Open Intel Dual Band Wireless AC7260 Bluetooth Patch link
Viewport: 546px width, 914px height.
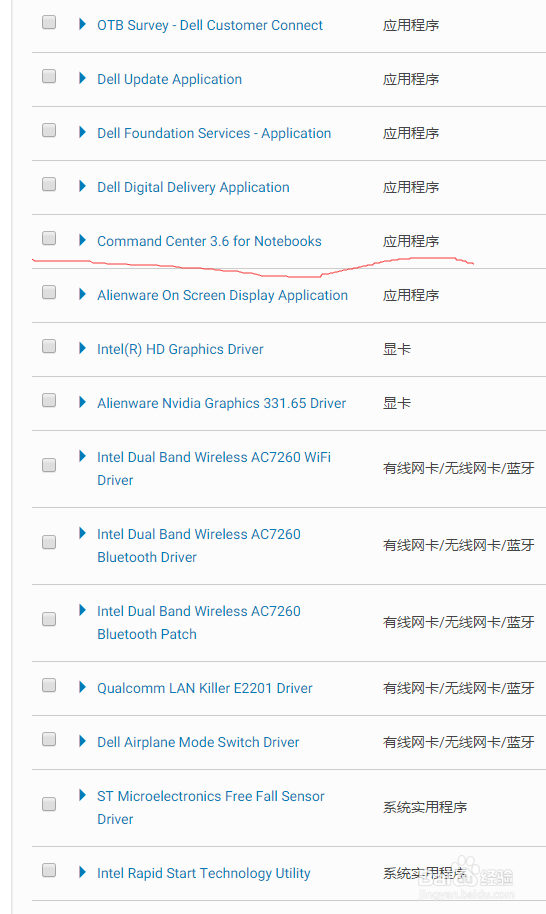[x=199, y=623]
